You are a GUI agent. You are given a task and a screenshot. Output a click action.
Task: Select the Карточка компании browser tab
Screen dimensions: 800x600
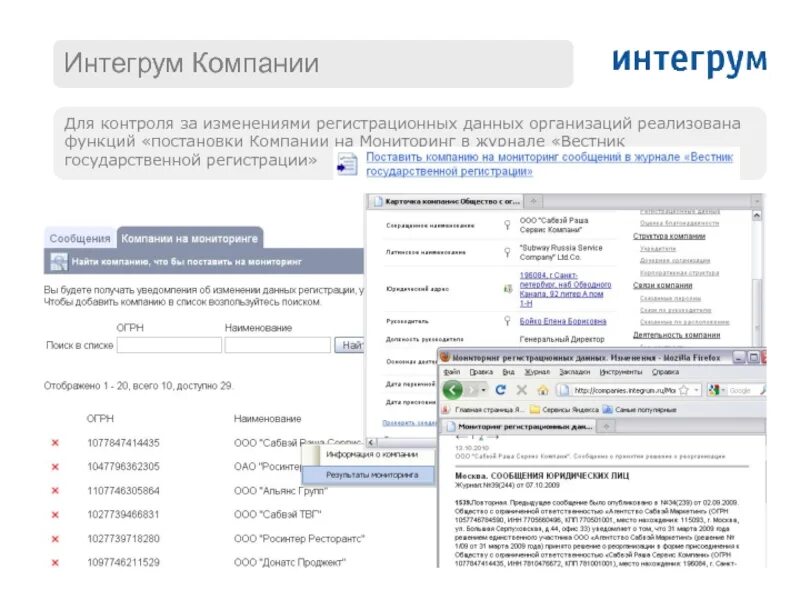pos(446,202)
